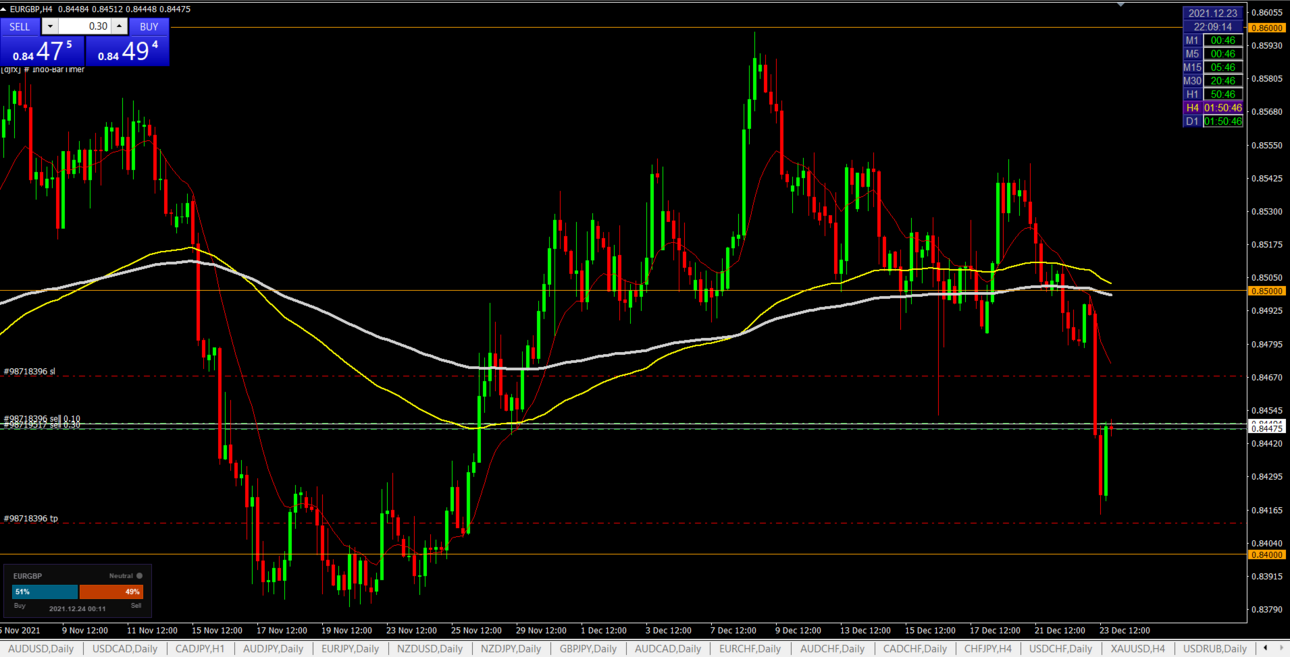1290x657 pixels.
Task: Select M30 row in bar timer
Action: tap(1213, 81)
